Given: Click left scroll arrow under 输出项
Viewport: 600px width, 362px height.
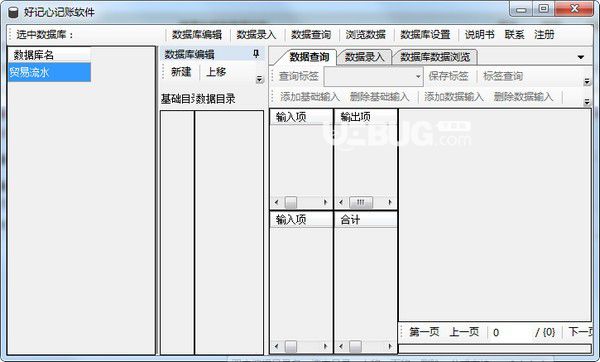Looking at the screenshot, I should point(341,202).
